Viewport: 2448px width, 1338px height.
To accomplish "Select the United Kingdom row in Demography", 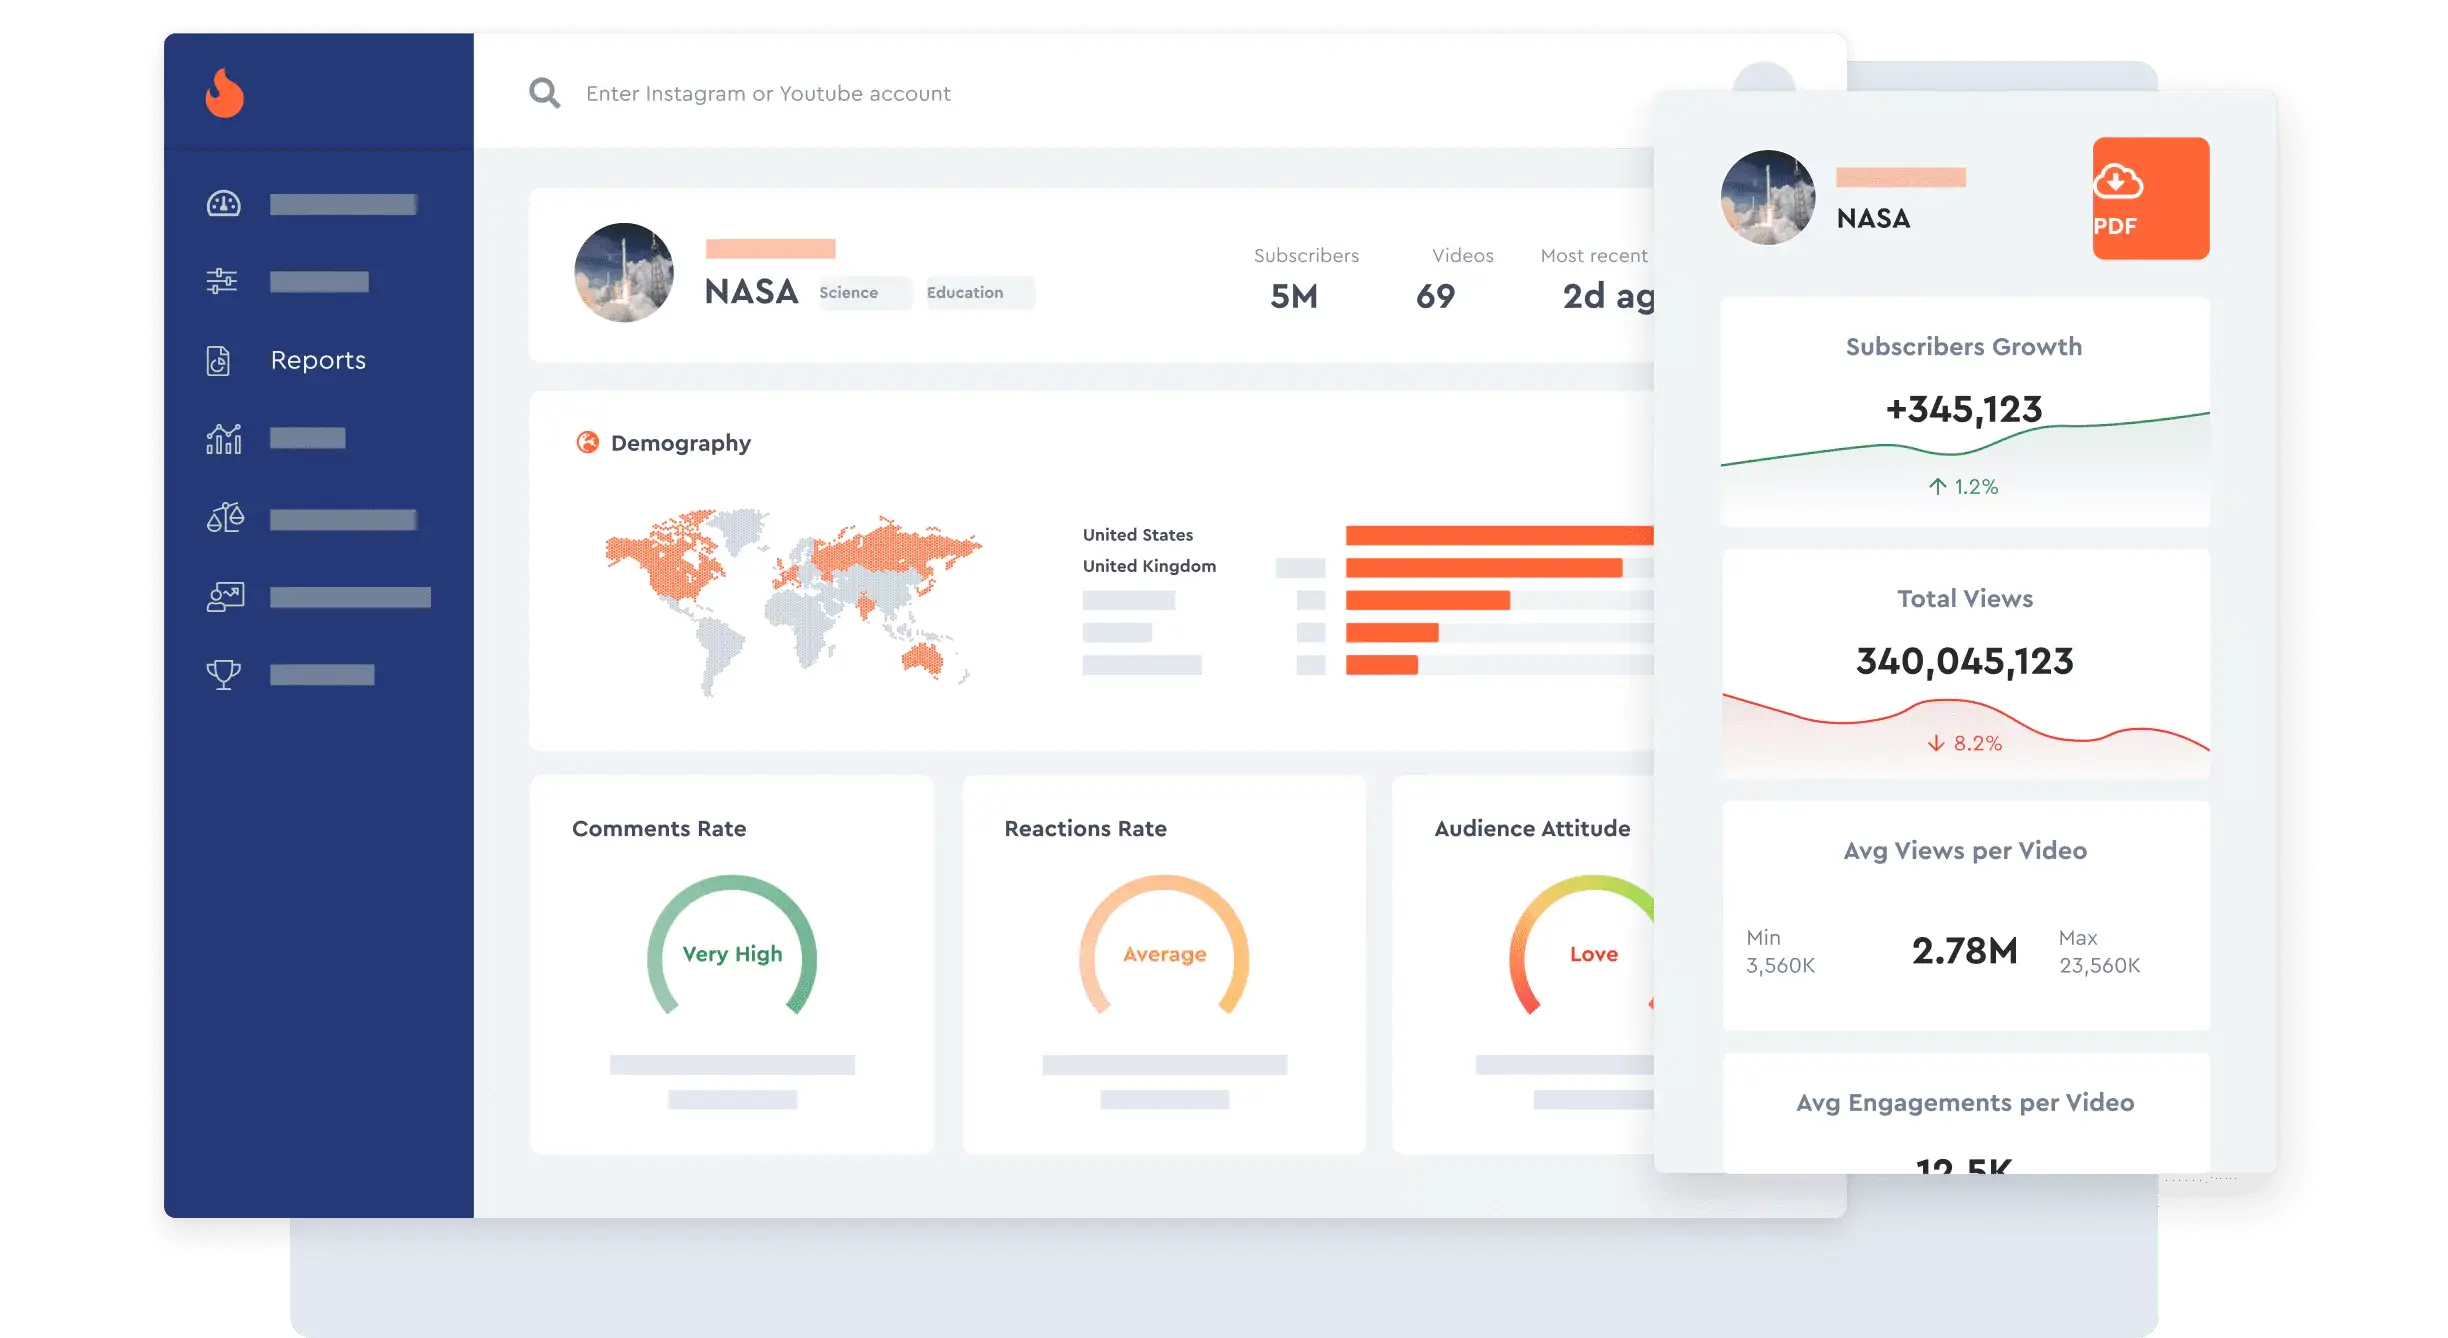I will (1148, 565).
